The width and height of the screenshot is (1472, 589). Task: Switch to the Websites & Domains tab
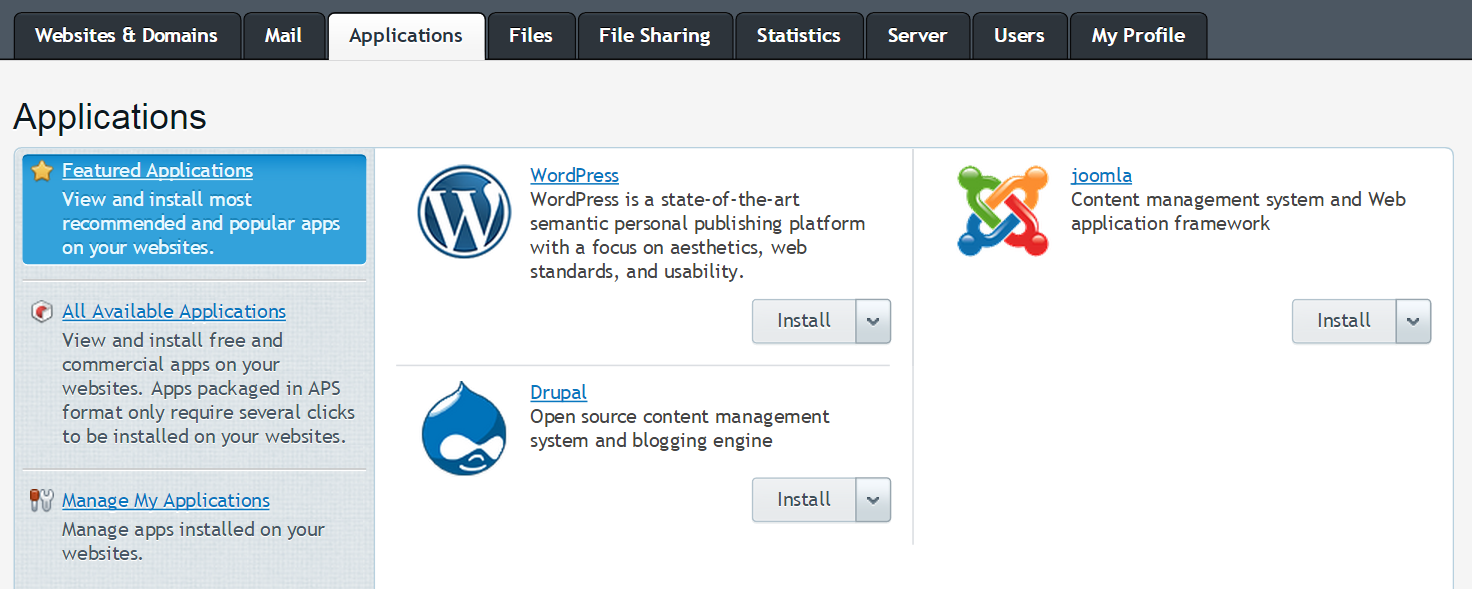tap(126, 36)
